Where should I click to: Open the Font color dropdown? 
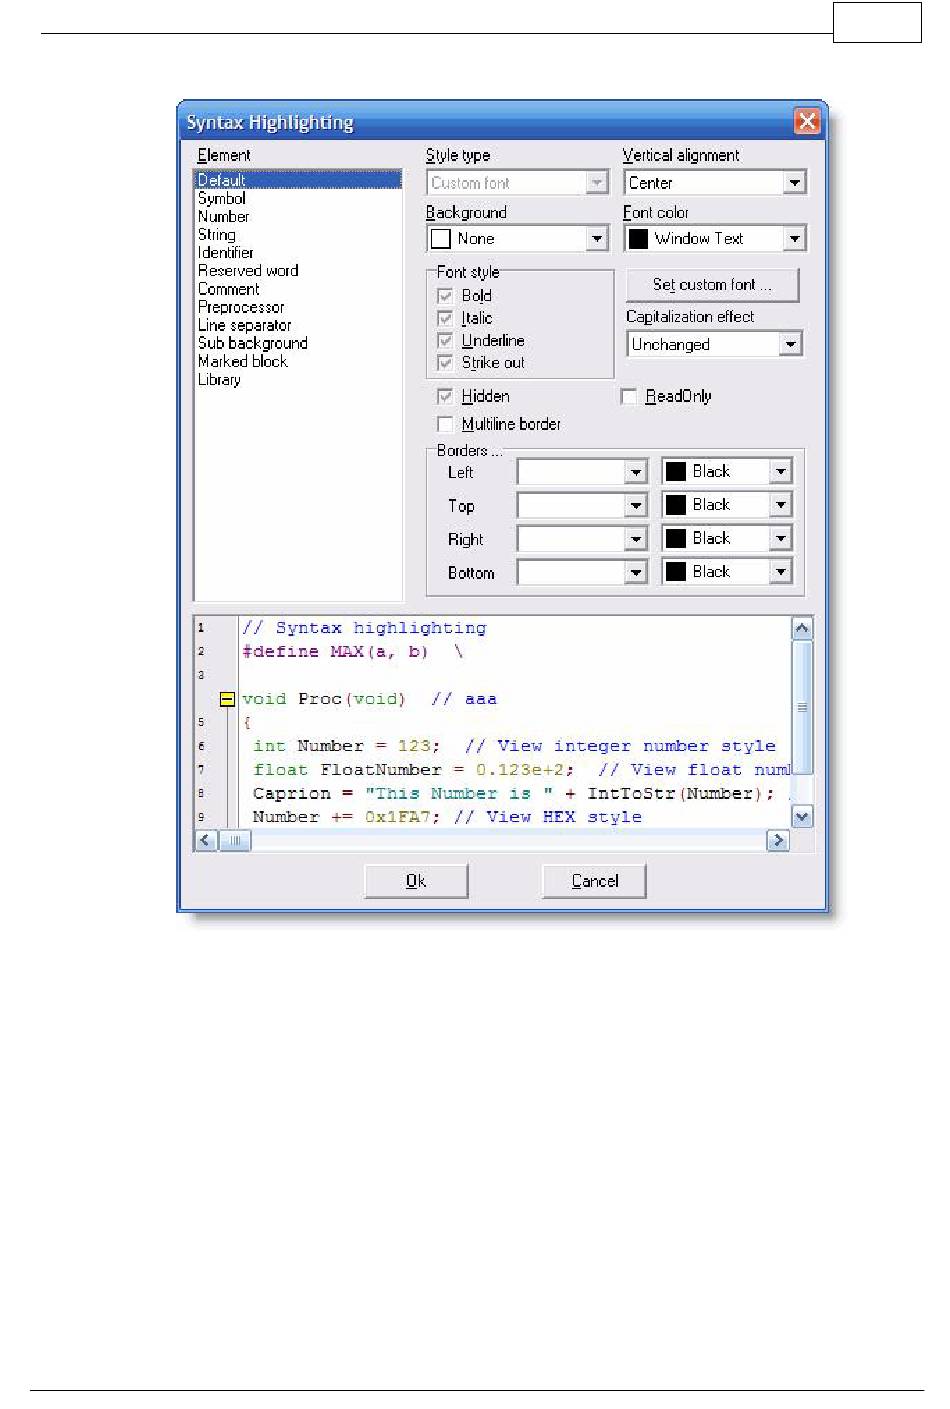794,238
